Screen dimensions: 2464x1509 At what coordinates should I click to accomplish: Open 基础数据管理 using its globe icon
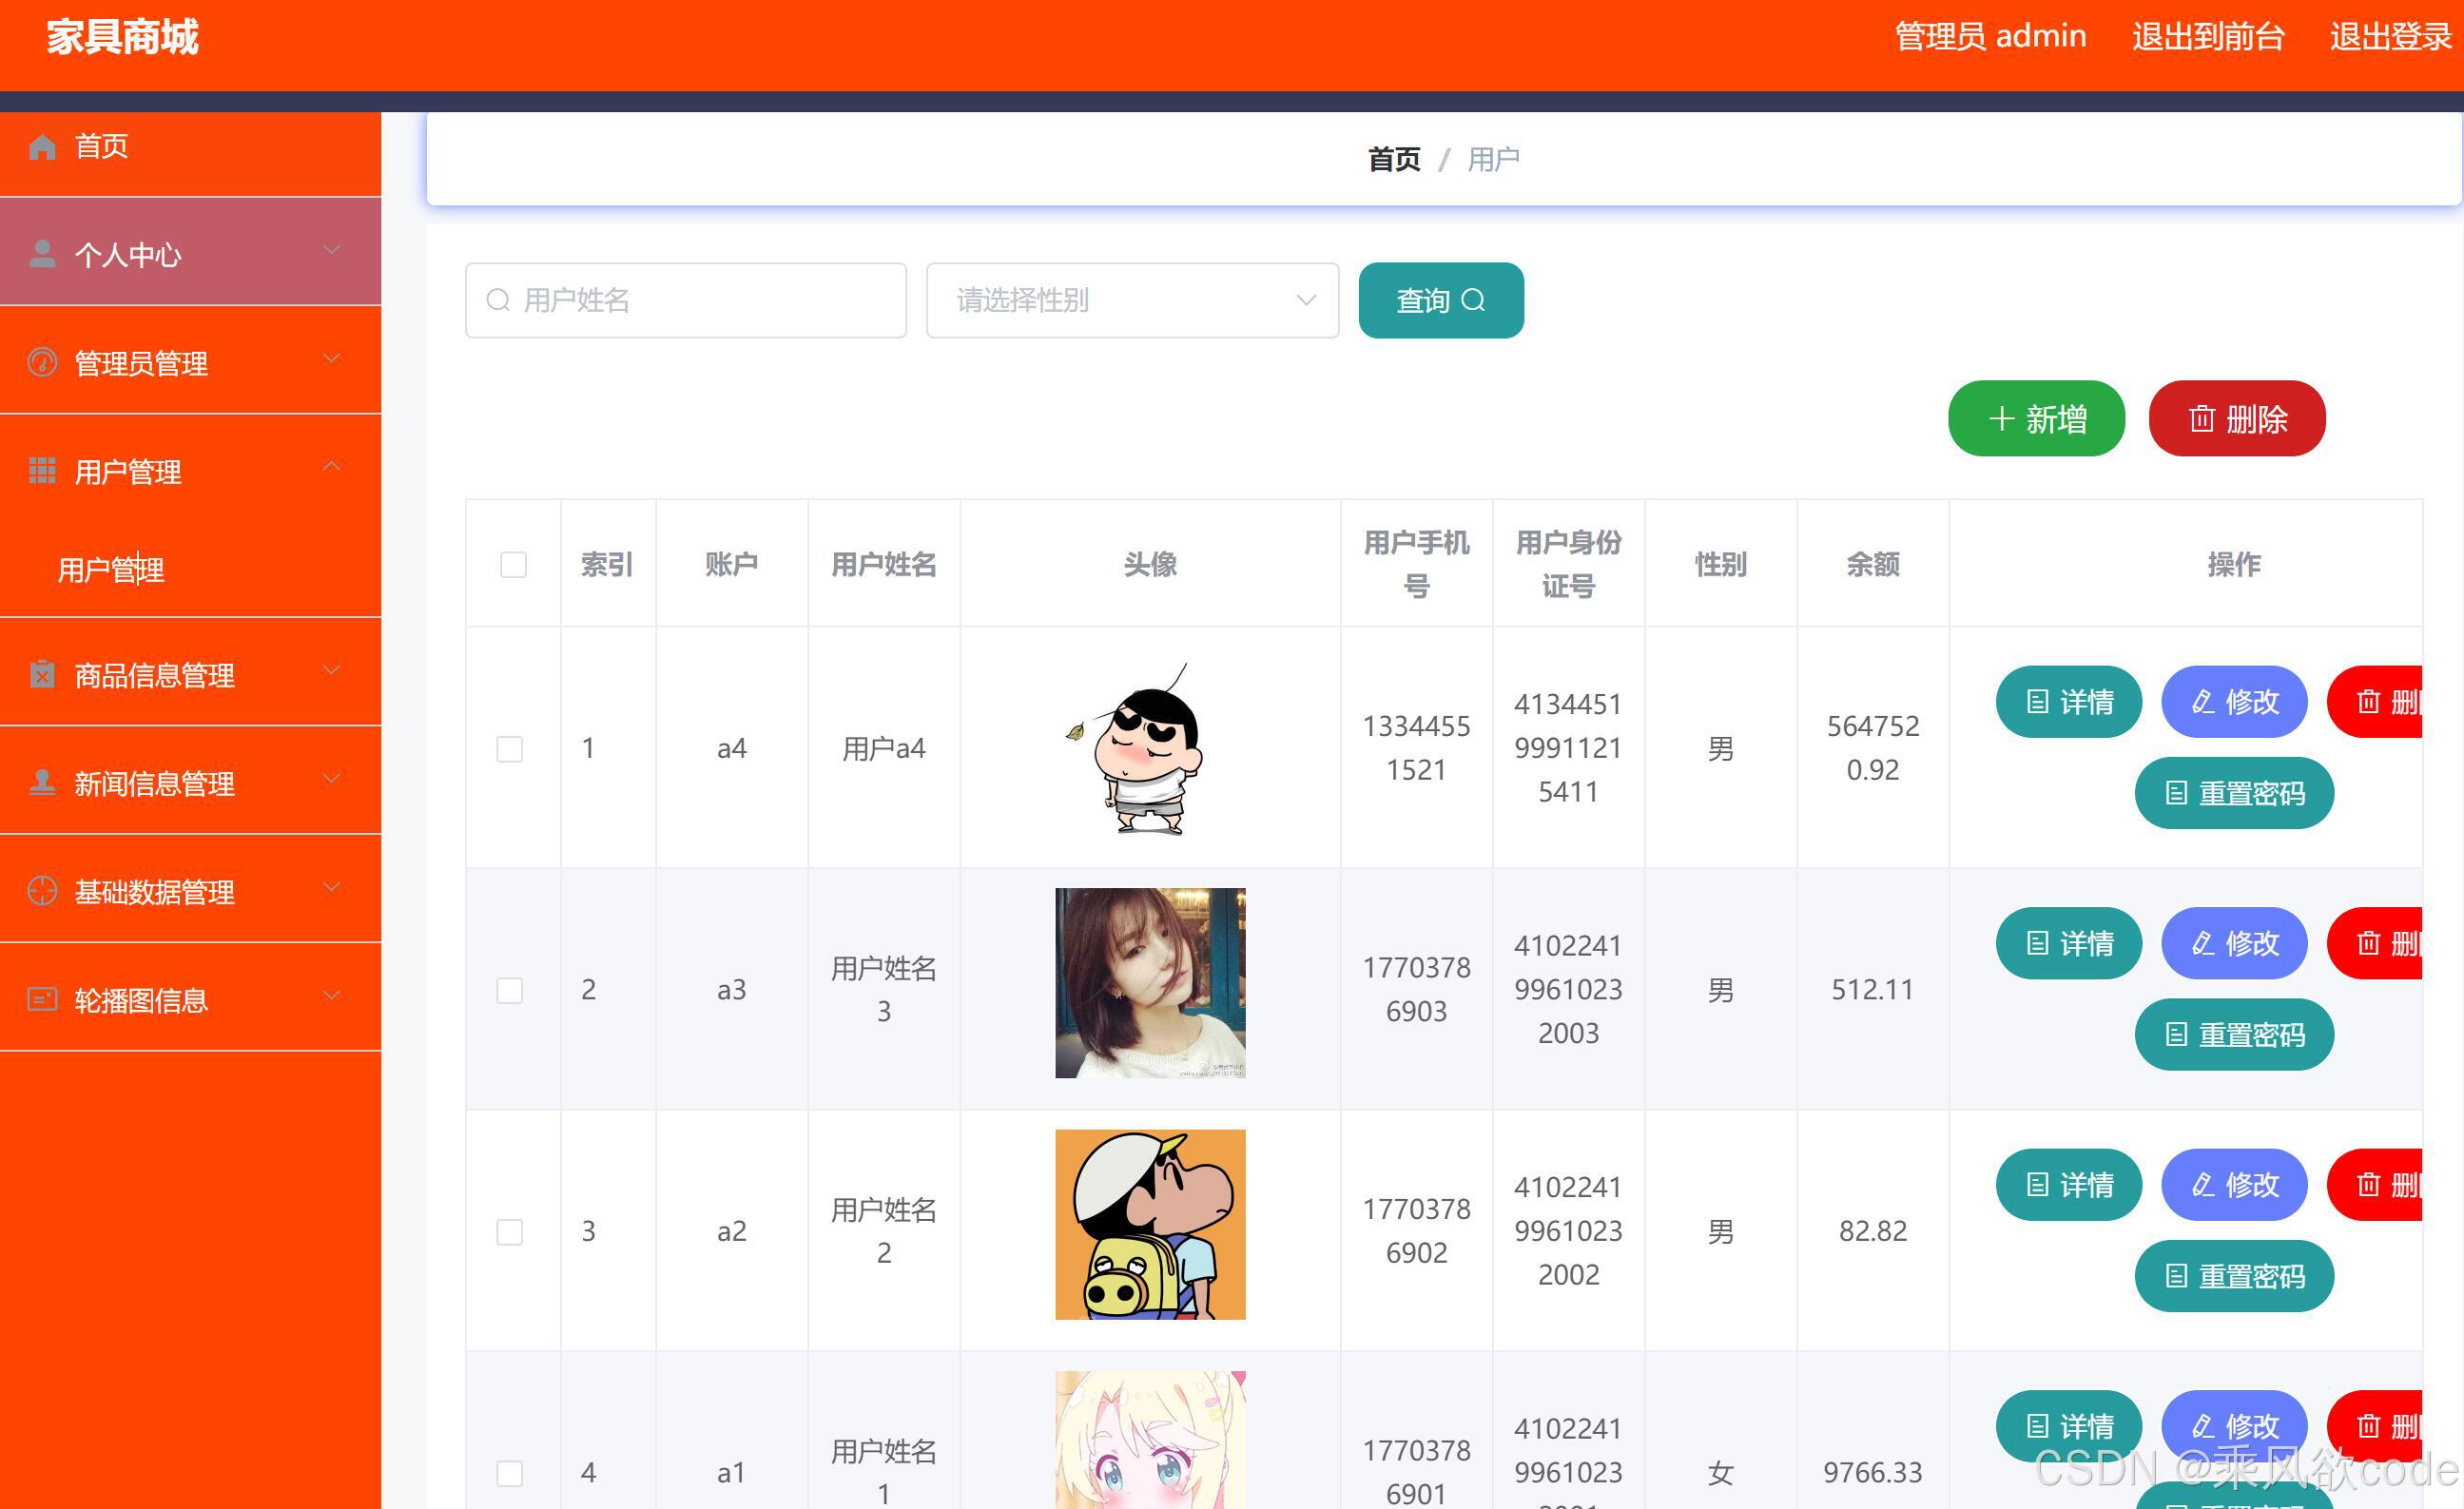click(x=42, y=890)
